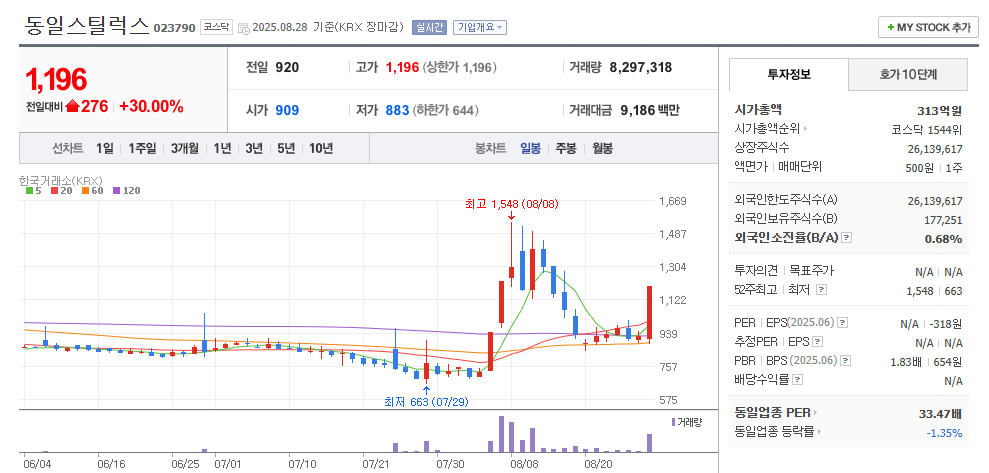Click the 시가 909 value

tap(287, 110)
